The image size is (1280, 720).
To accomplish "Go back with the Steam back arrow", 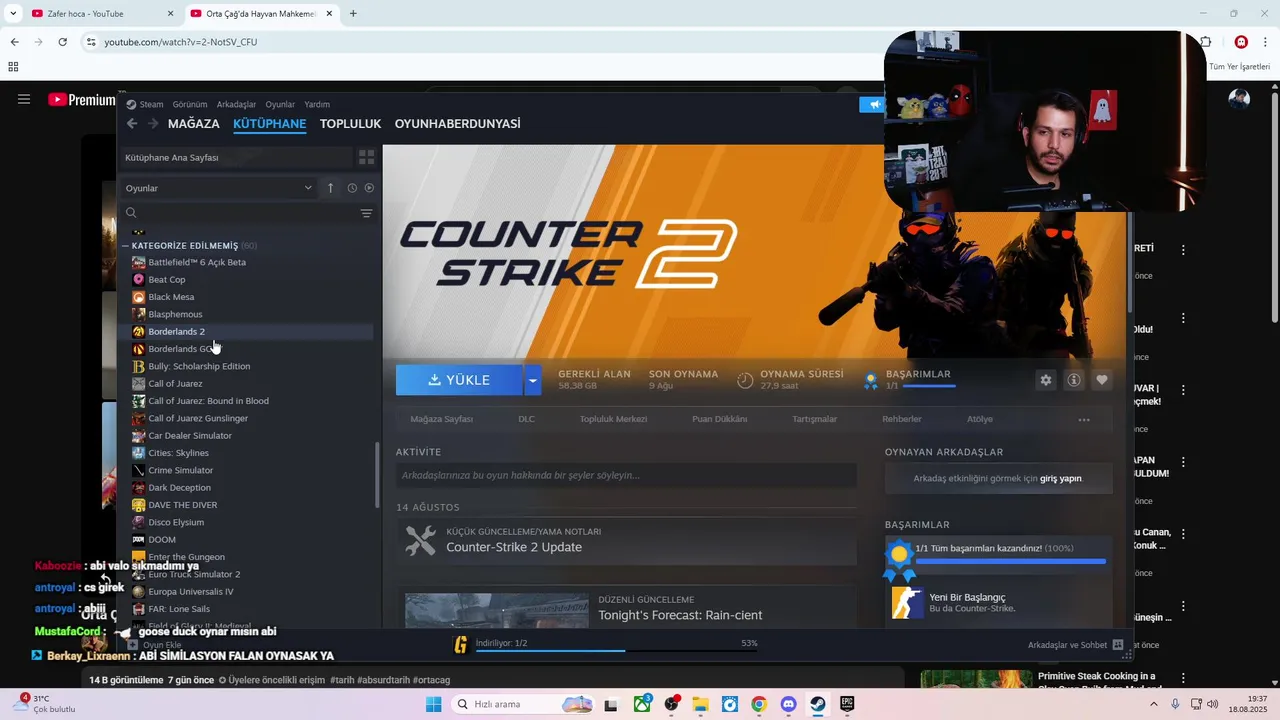I will [132, 124].
